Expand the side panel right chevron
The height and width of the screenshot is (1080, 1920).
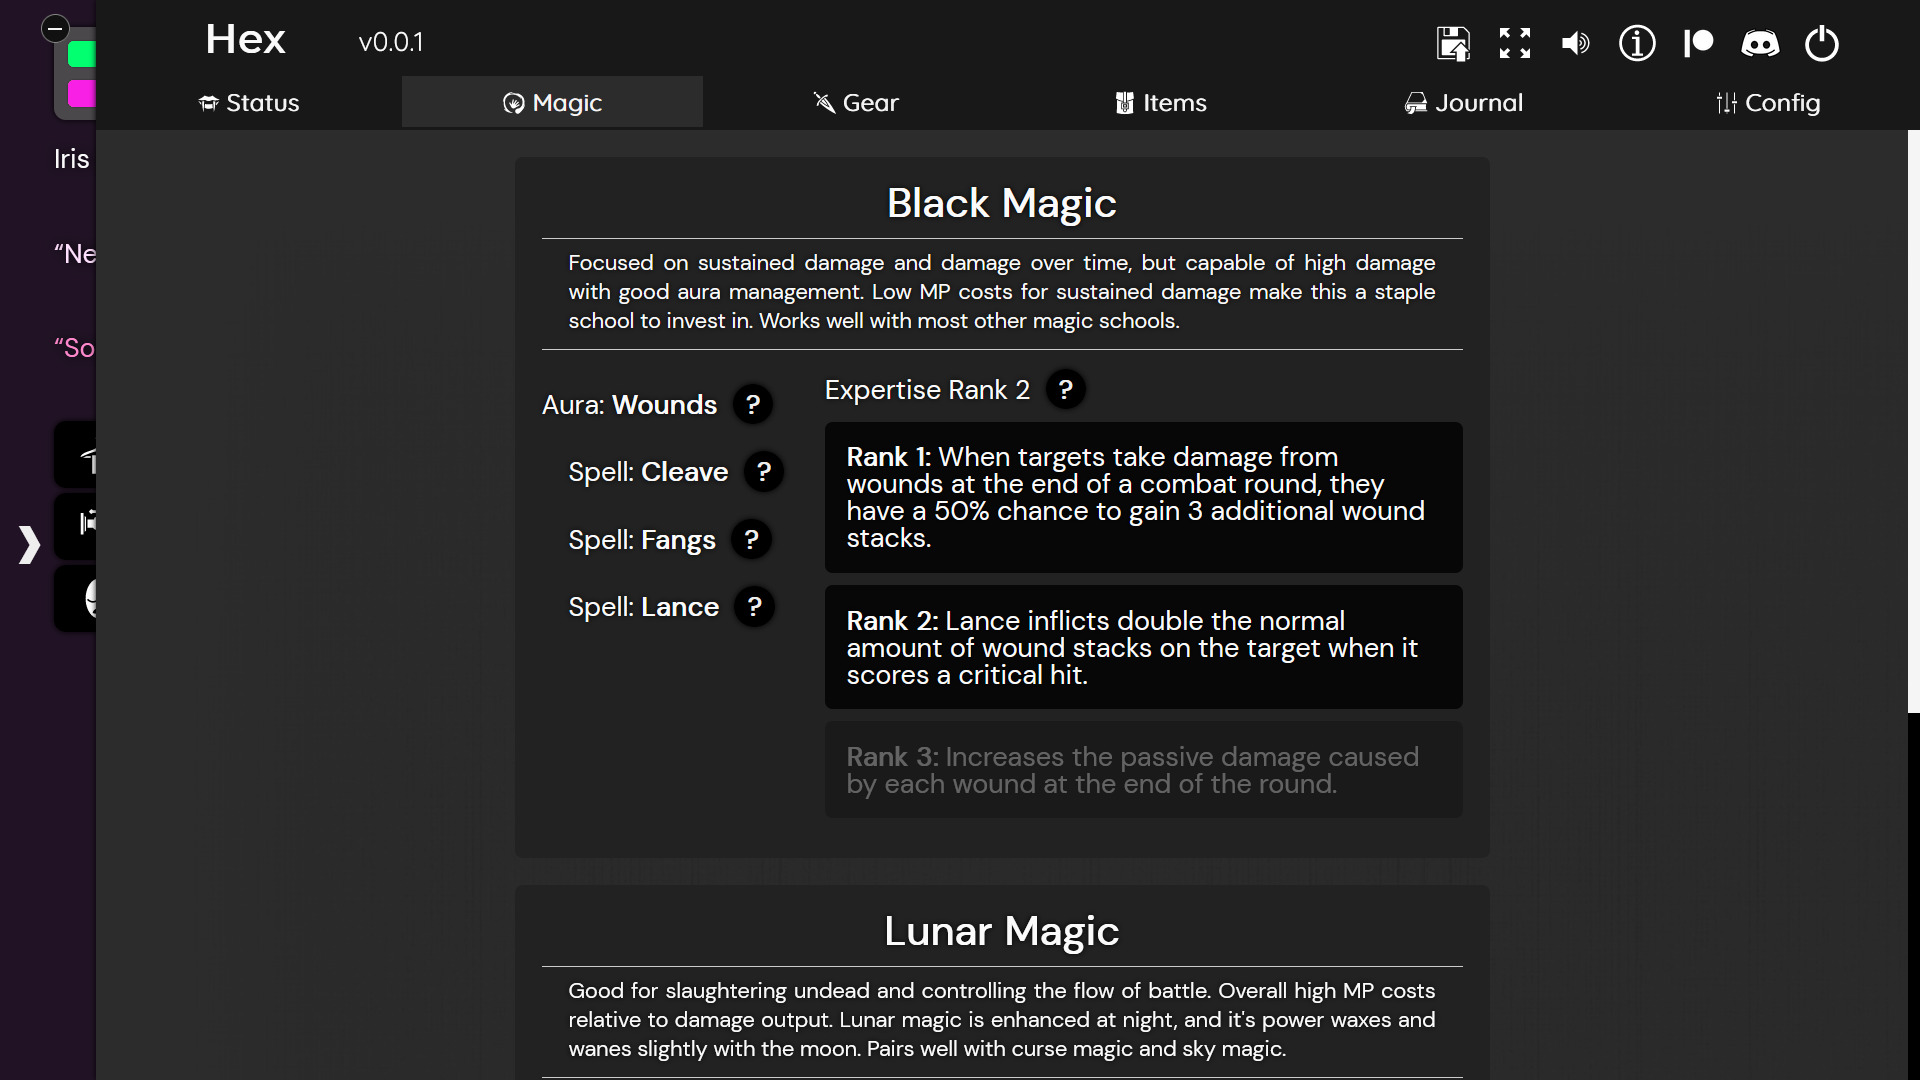tap(29, 544)
